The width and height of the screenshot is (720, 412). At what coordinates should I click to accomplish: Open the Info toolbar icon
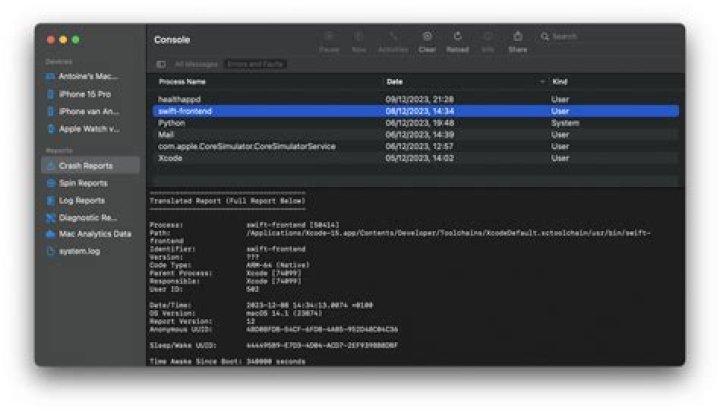(488, 37)
